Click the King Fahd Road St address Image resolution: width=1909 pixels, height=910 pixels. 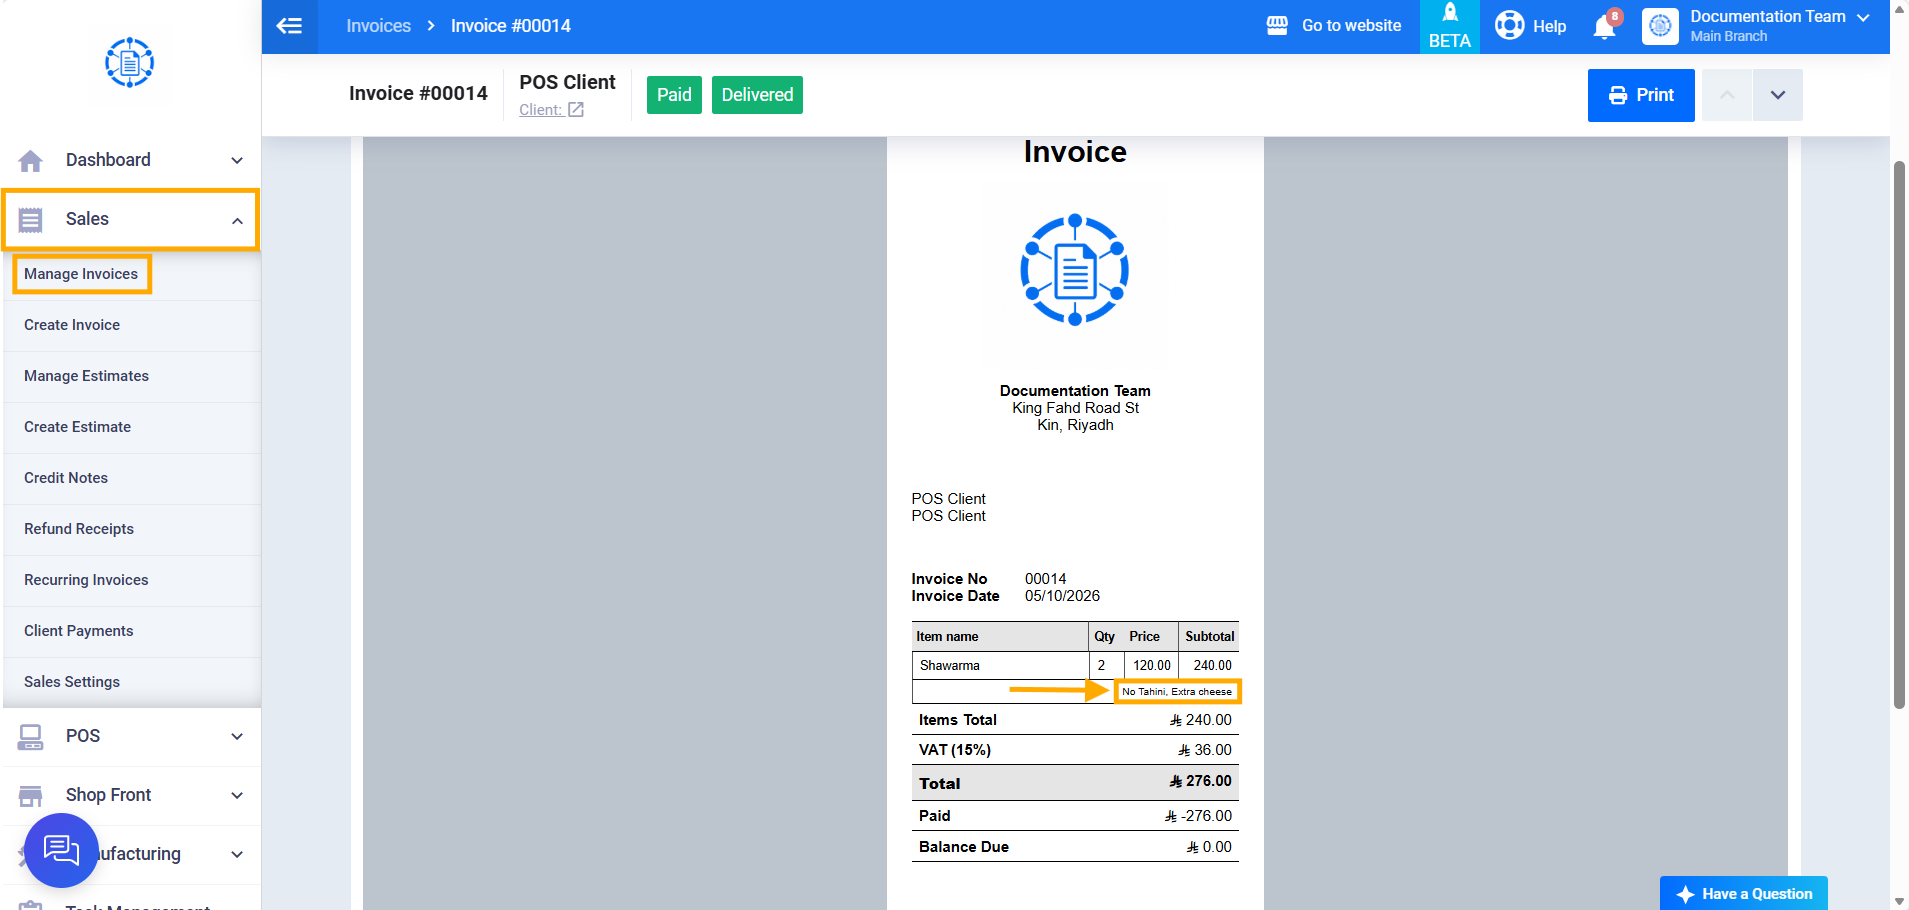click(1075, 408)
